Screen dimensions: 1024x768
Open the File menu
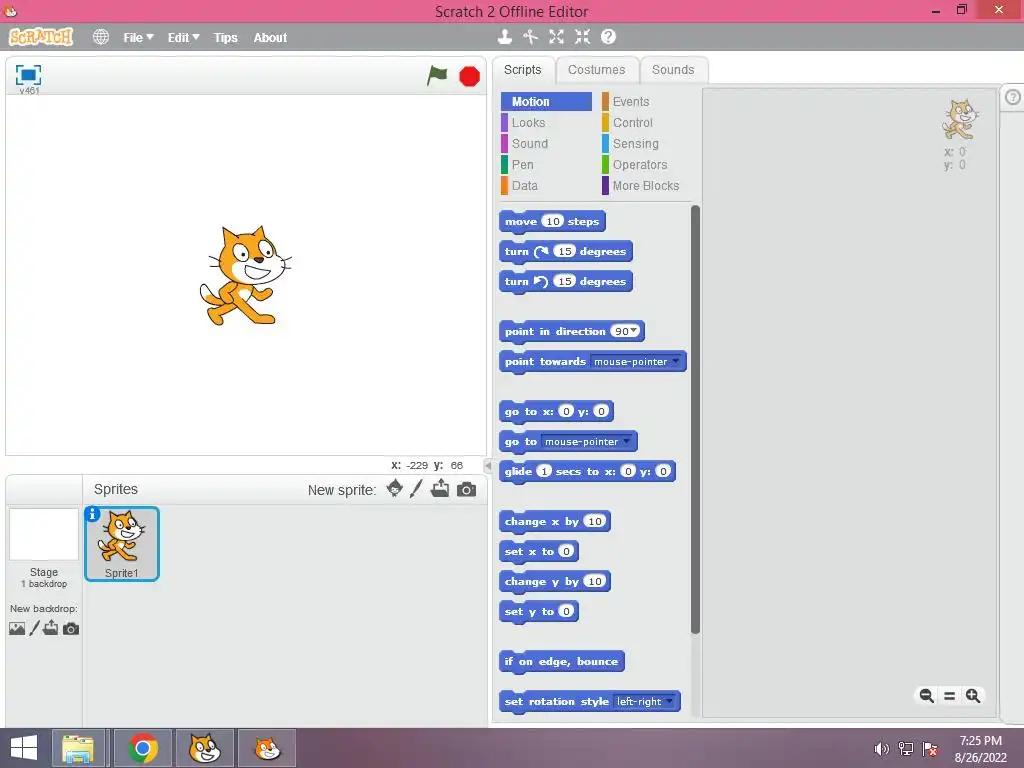click(x=138, y=38)
